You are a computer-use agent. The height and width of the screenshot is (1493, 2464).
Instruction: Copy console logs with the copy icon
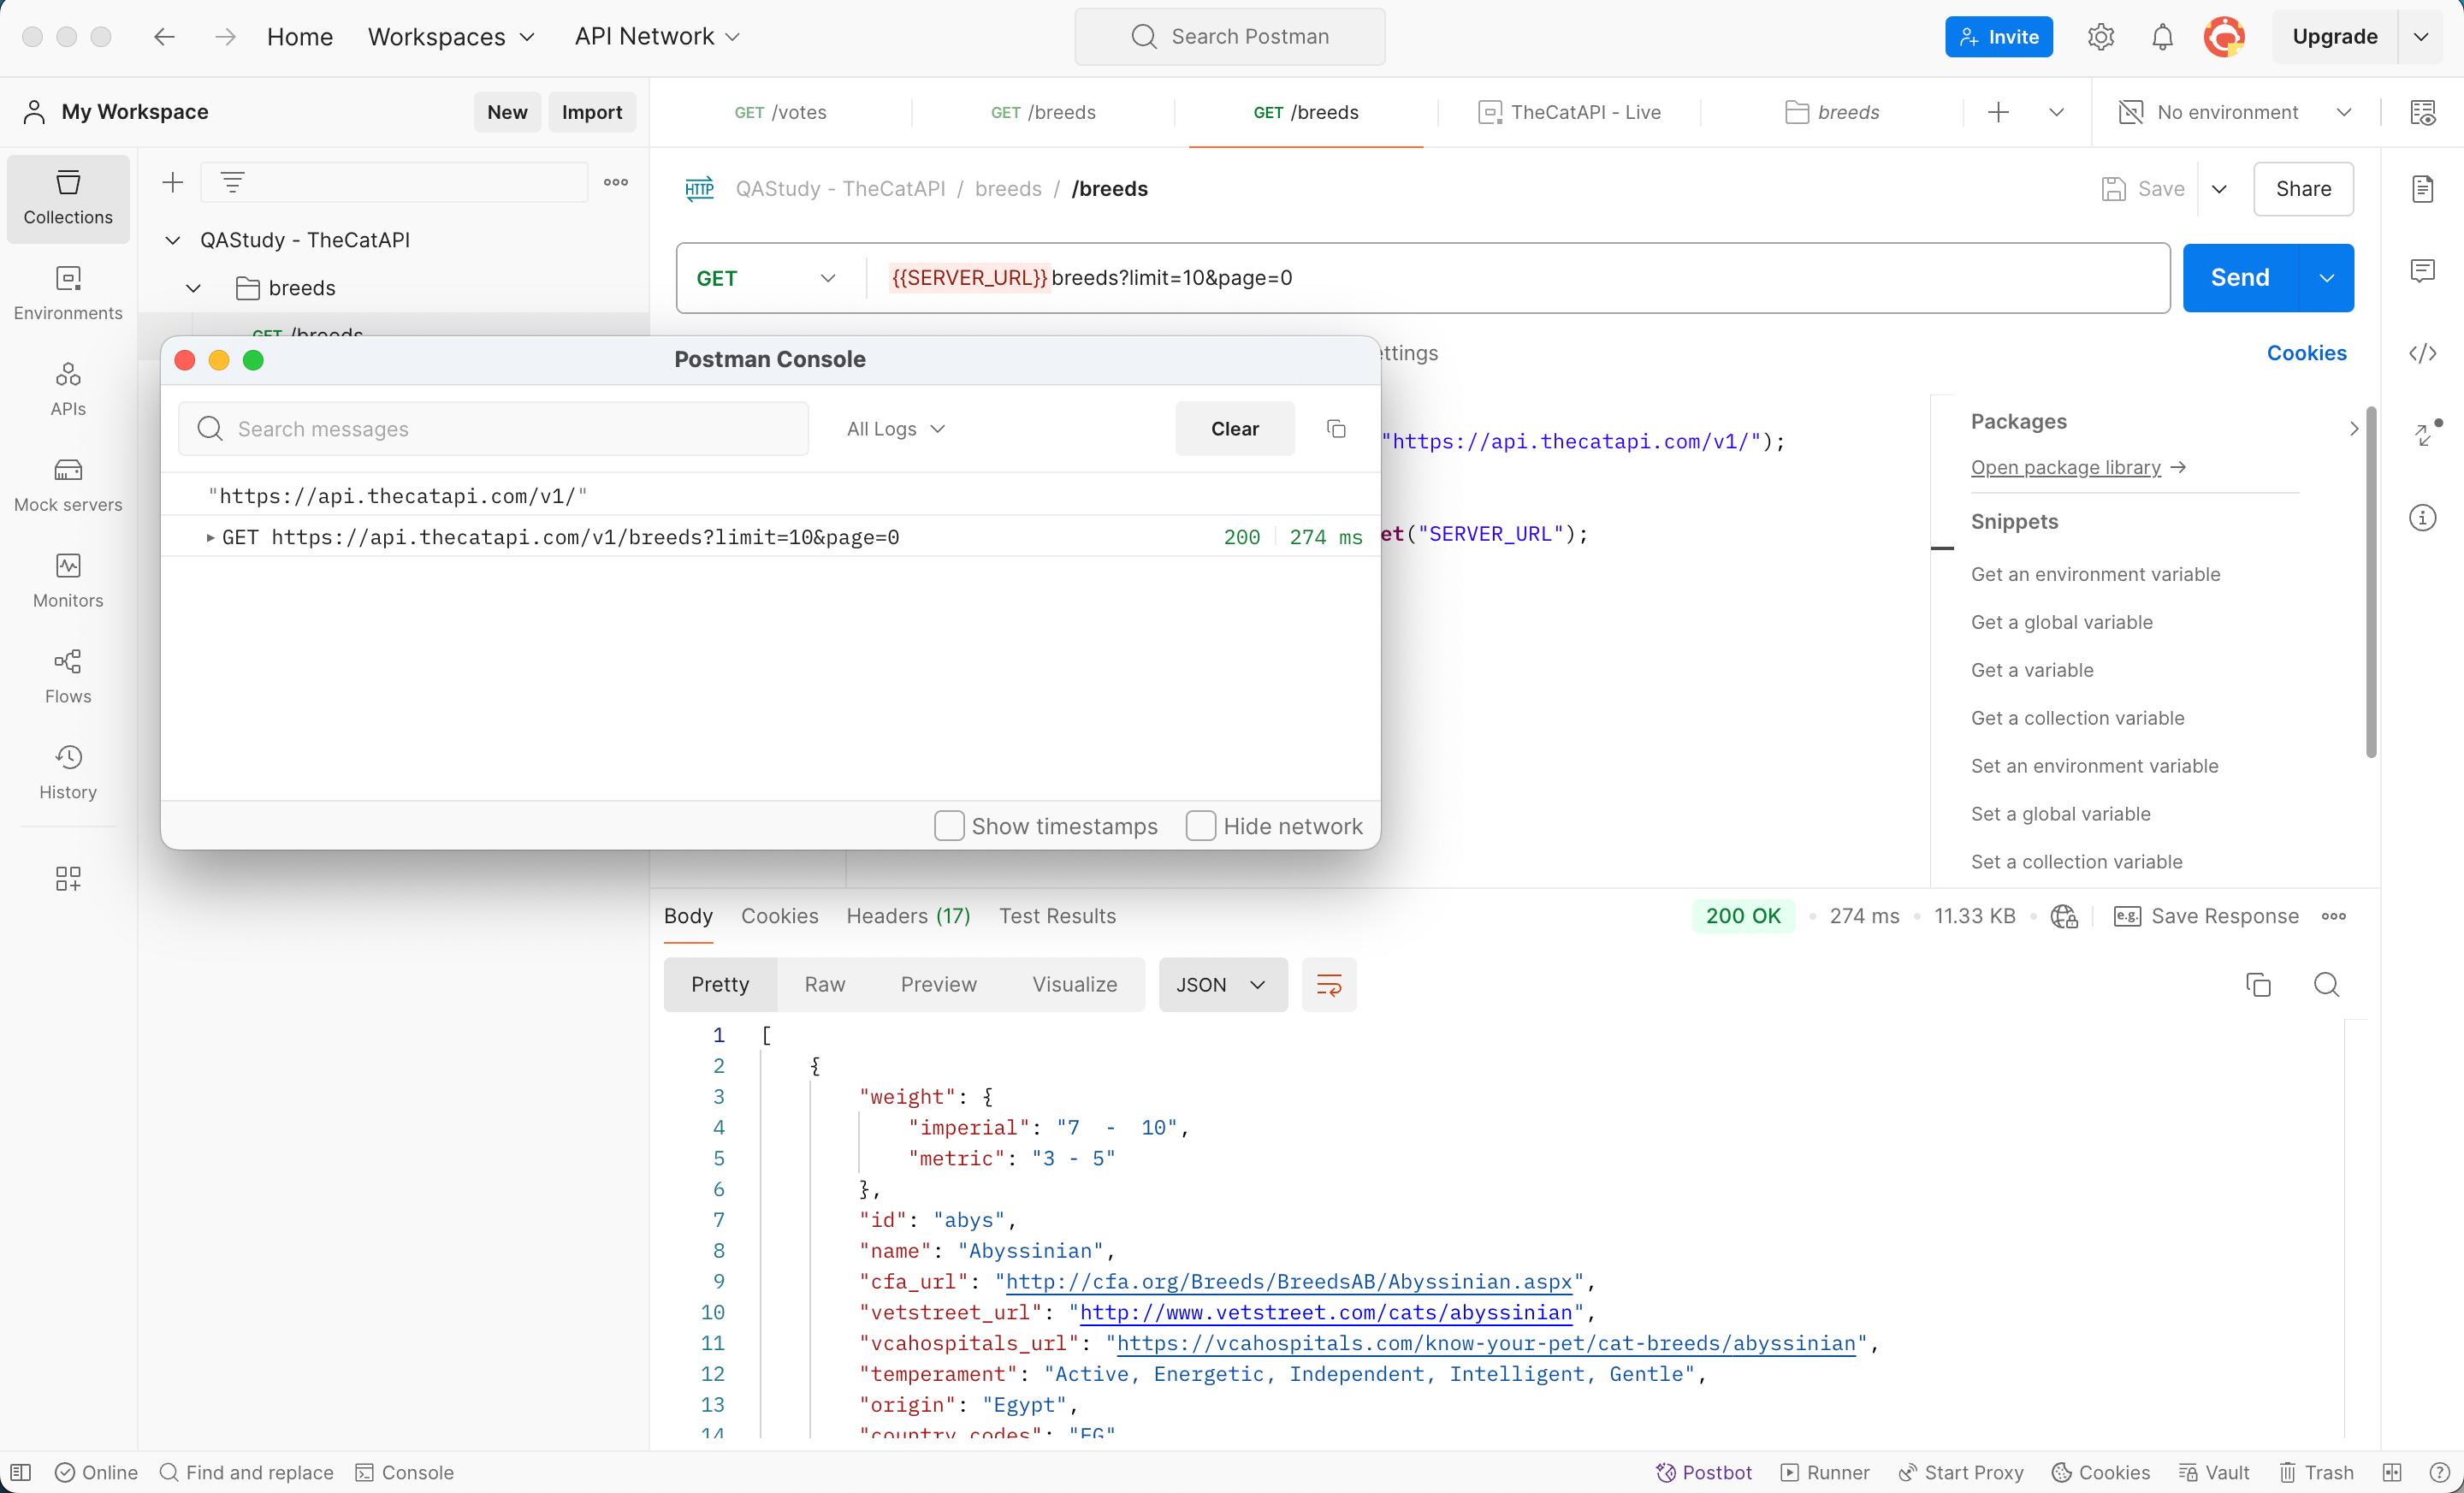click(1336, 429)
